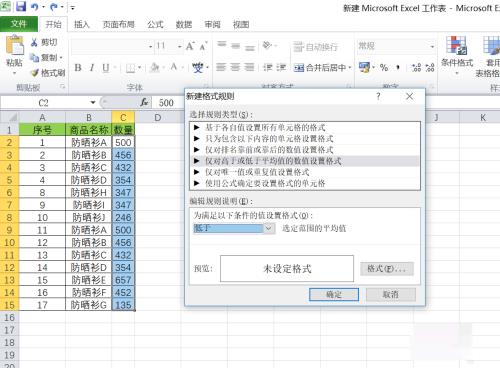This screenshot has height=368, width=500.
Task: Click the middle align icon
Action: click(236, 46)
